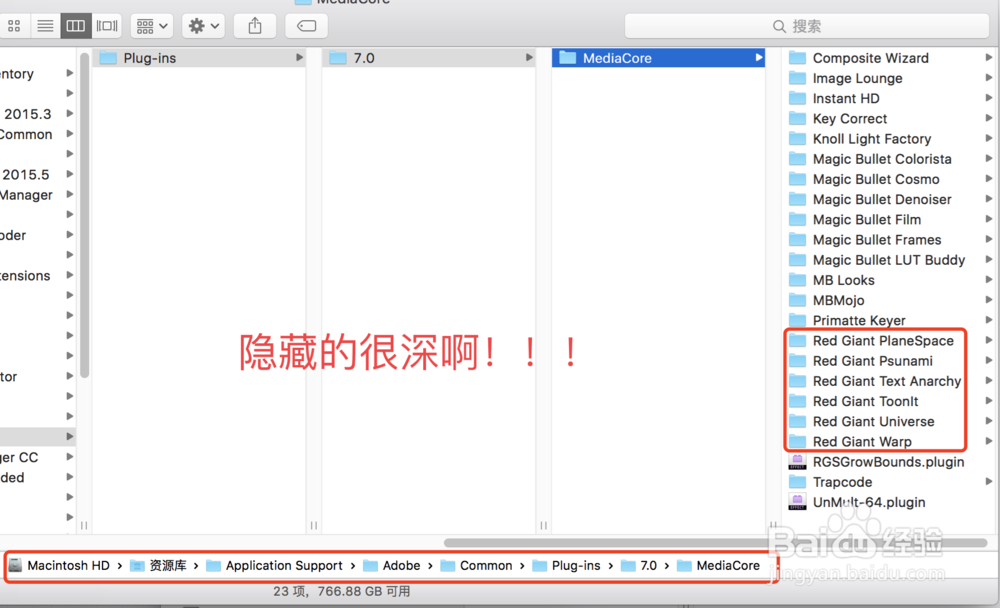The image size is (1000, 608).
Task: Click the RGSGrowBounds.plugin file icon
Action: pyautogui.click(x=797, y=462)
